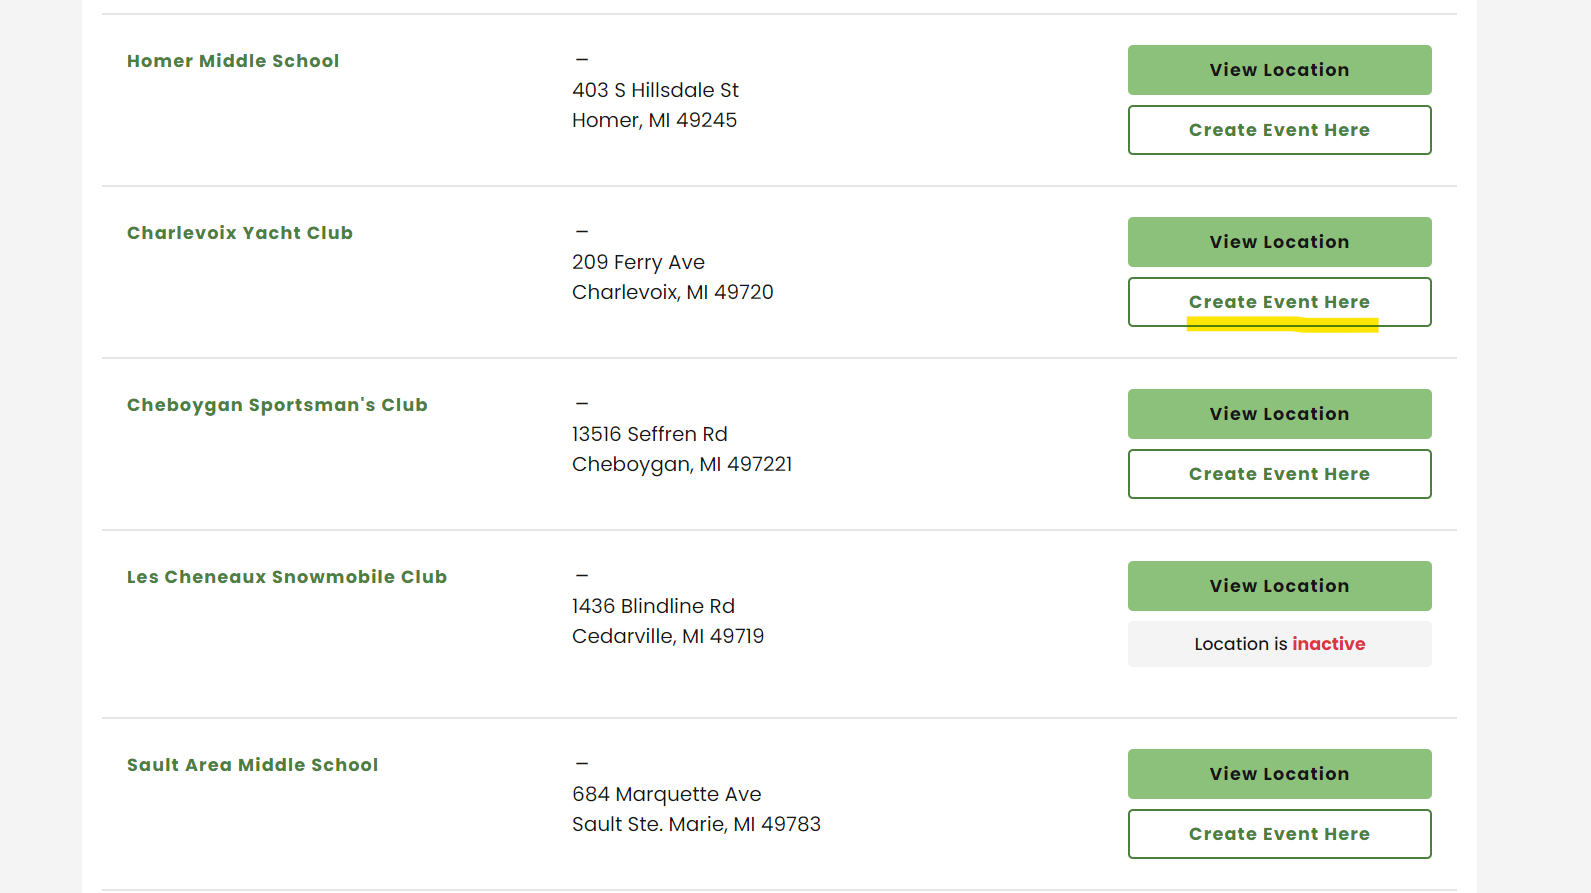Open the Charlevoix Yacht Club link
This screenshot has width=1591, height=893.
pyautogui.click(x=240, y=233)
